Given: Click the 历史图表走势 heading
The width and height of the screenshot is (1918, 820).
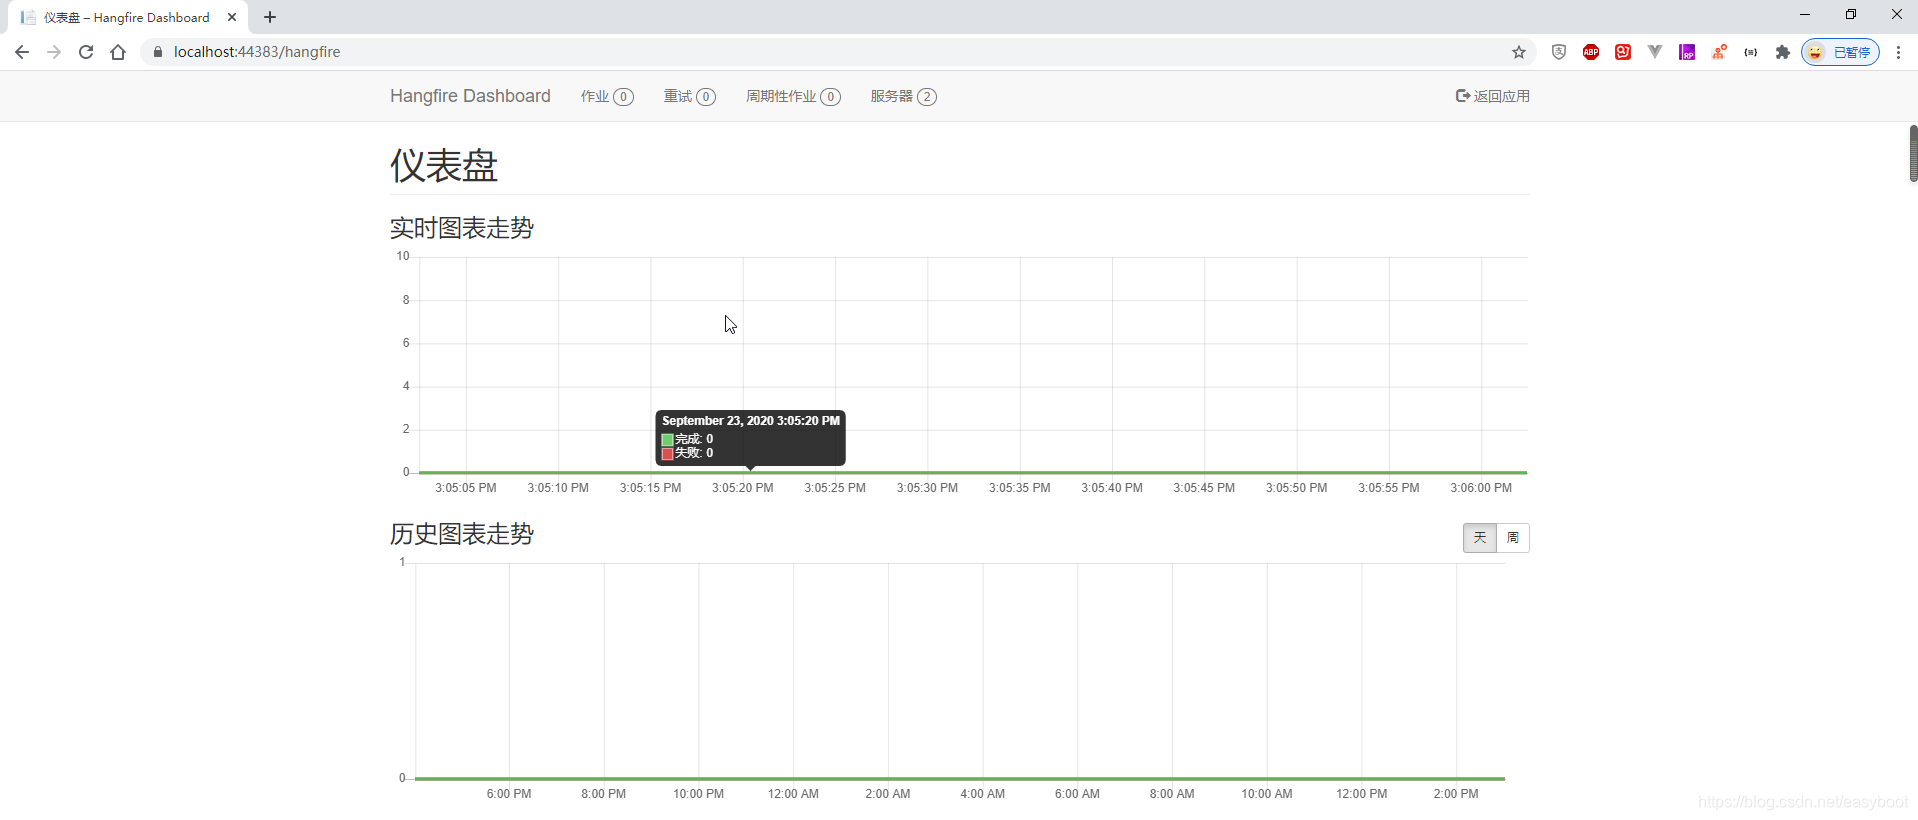Looking at the screenshot, I should [x=462, y=534].
